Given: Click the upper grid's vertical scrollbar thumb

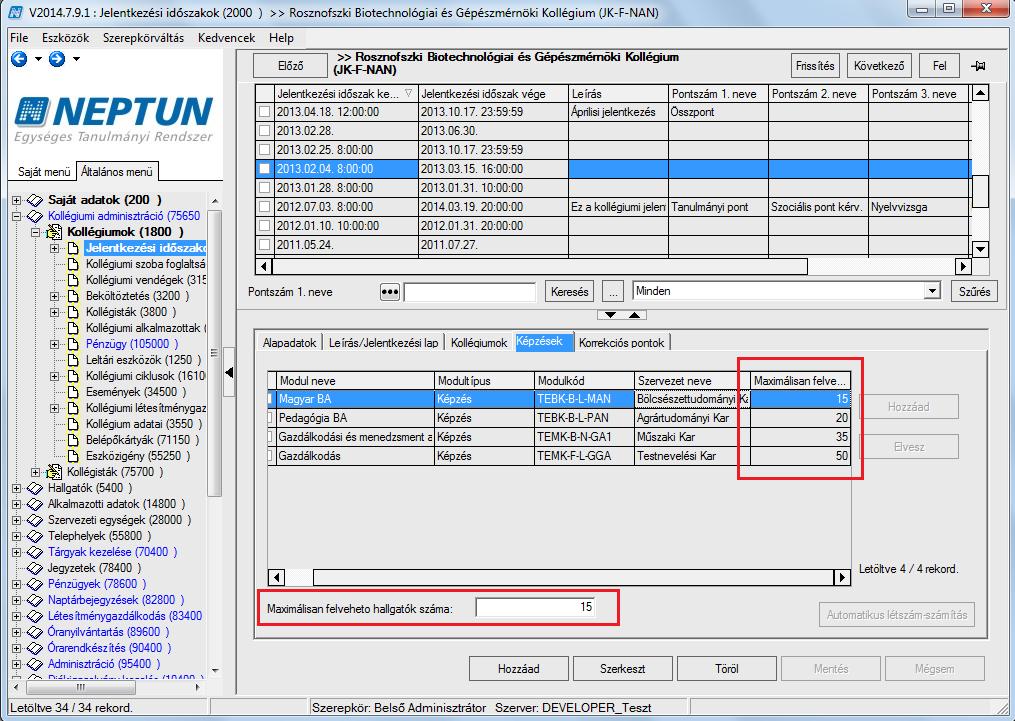Looking at the screenshot, I should point(981,192).
